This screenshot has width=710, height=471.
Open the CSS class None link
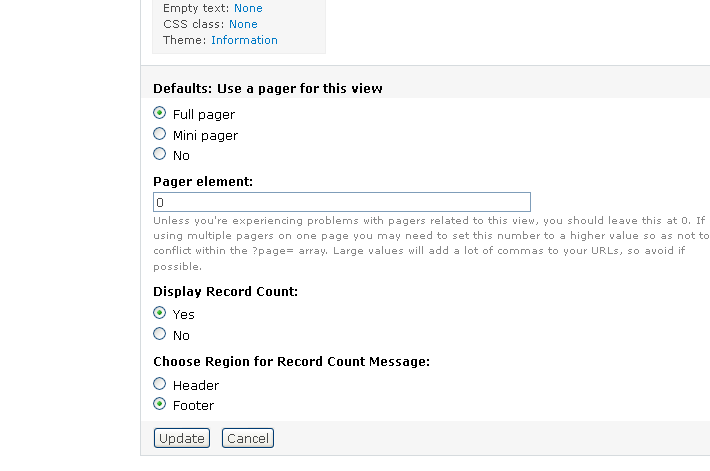(x=243, y=24)
